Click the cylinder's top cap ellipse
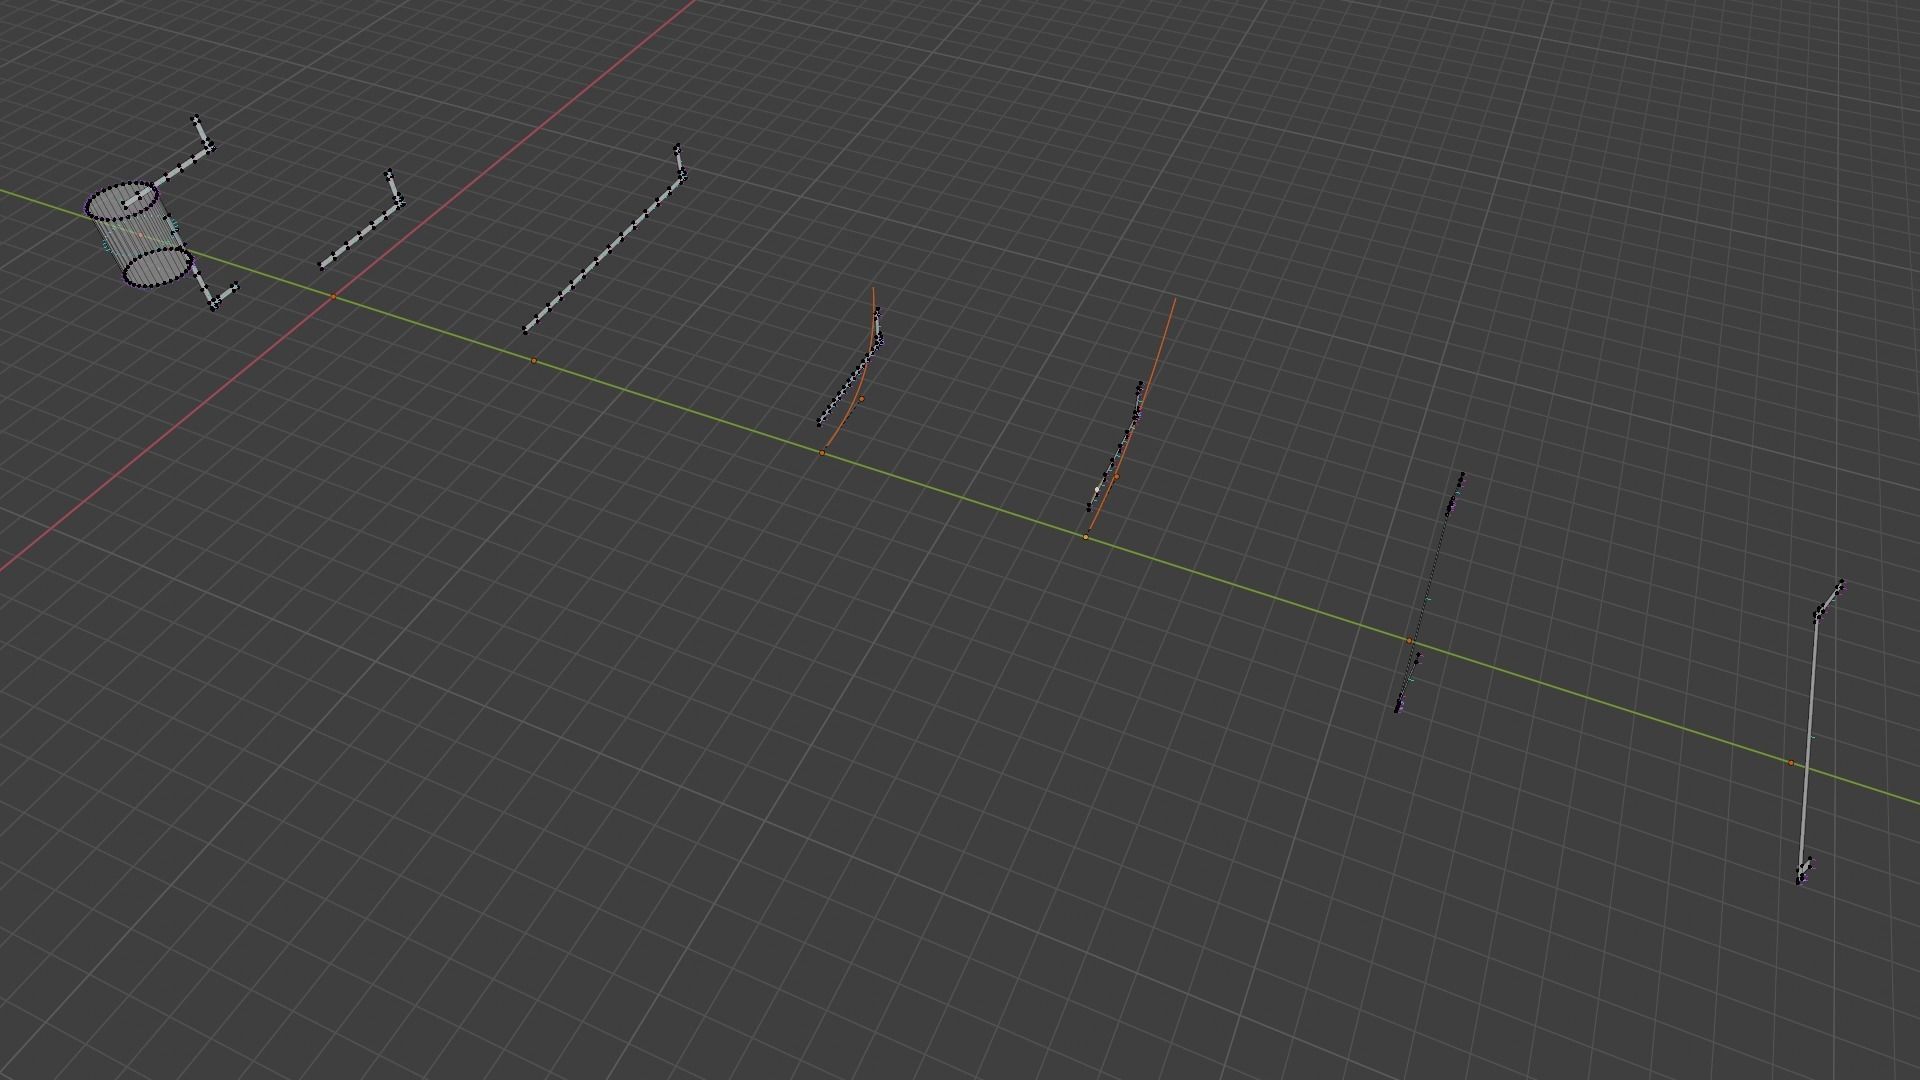Viewport: 1920px width, 1080px height. 122,201
